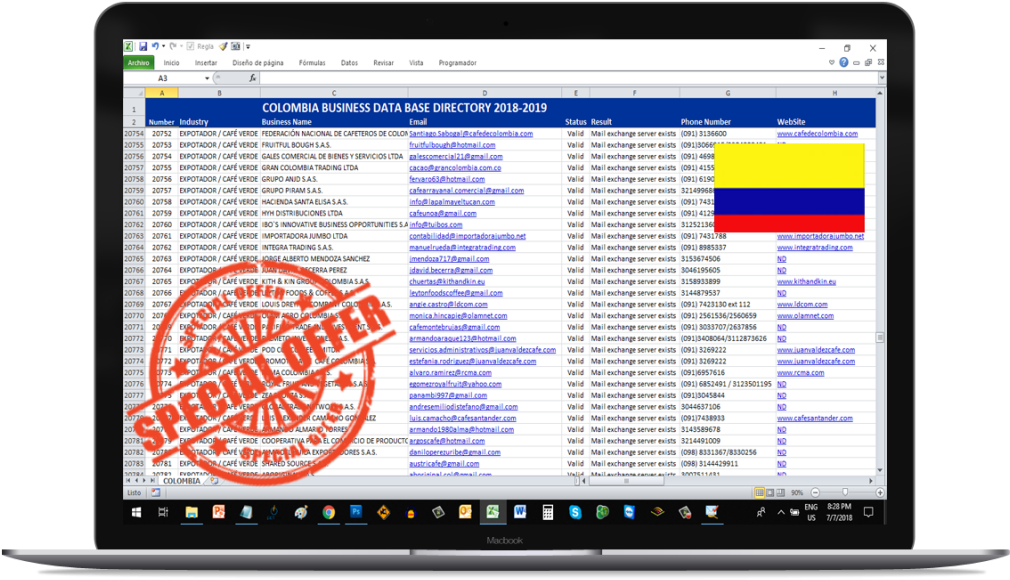The width and height of the screenshot is (1010, 580).
Task: Open Word from taskbar
Action: 520,512
